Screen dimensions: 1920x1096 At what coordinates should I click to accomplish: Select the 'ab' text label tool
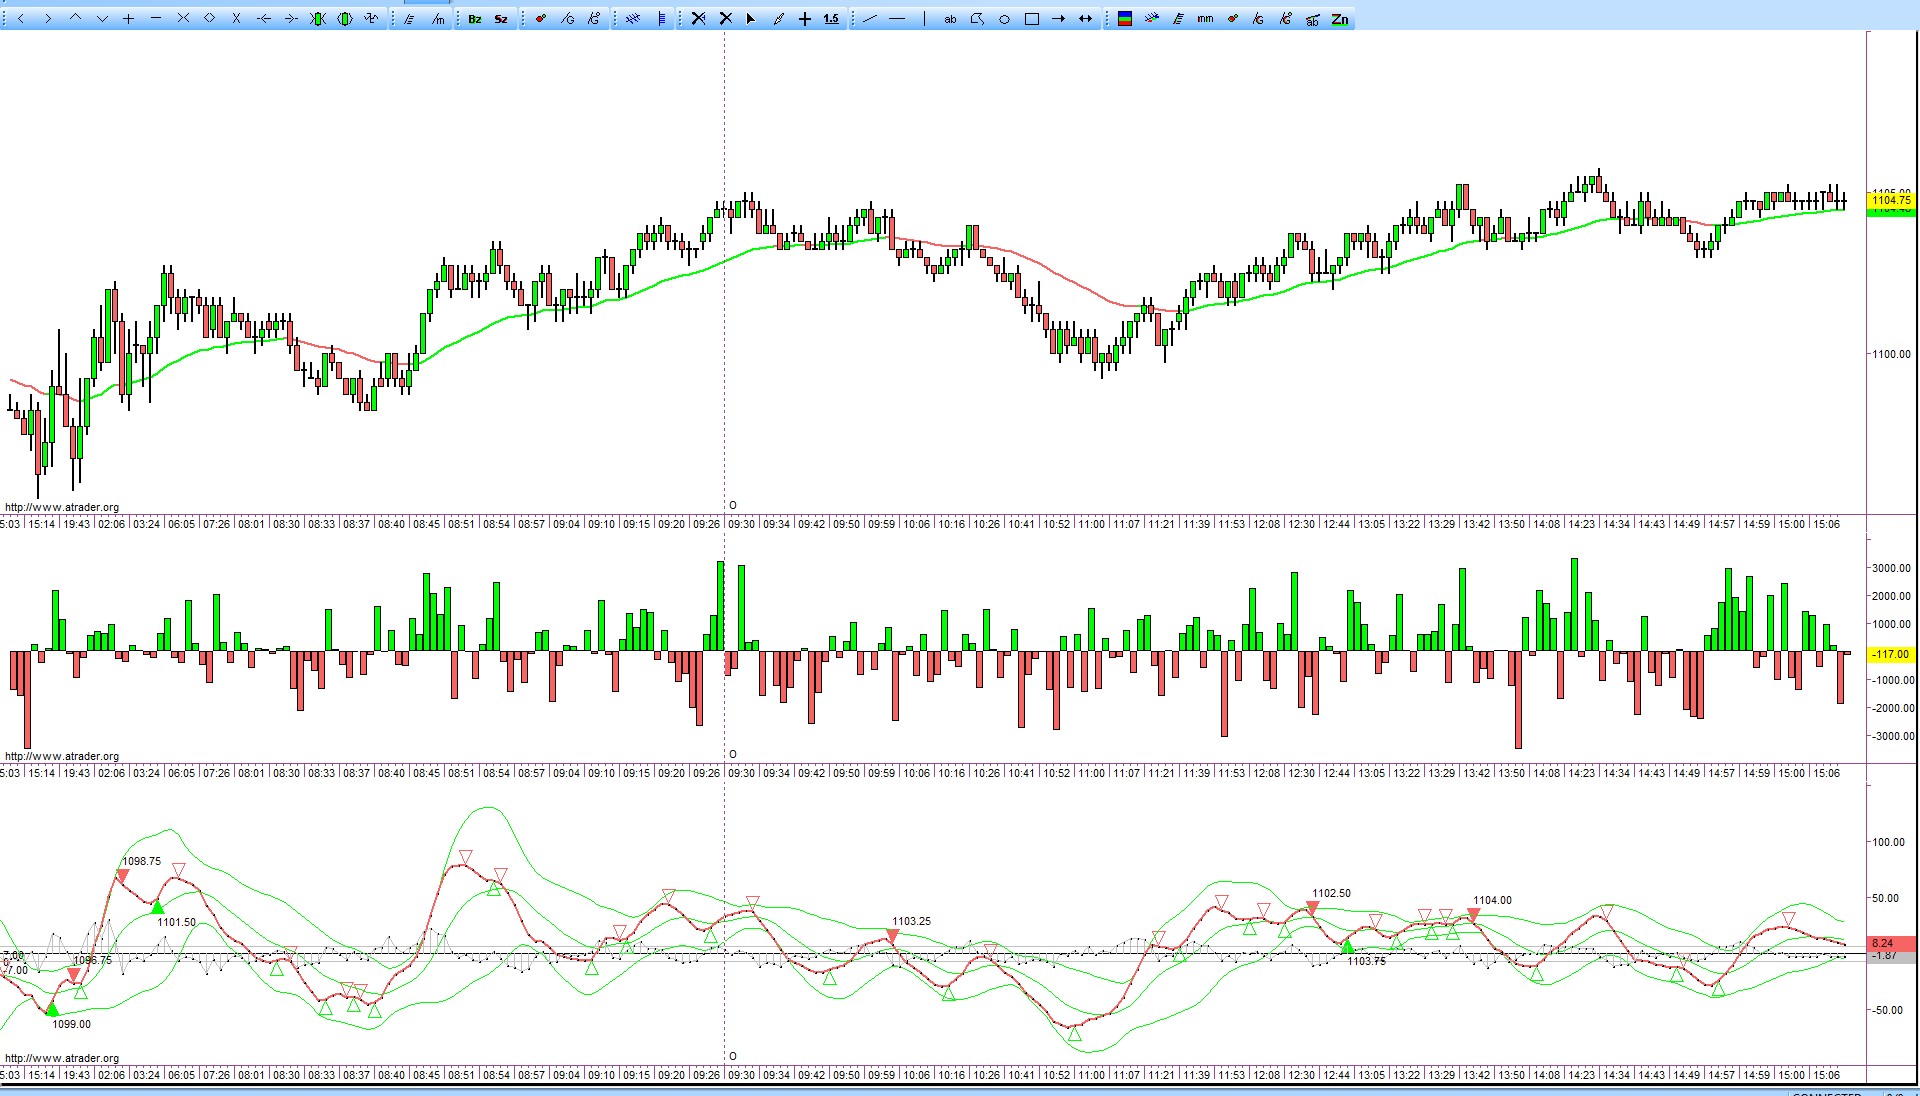coord(950,18)
